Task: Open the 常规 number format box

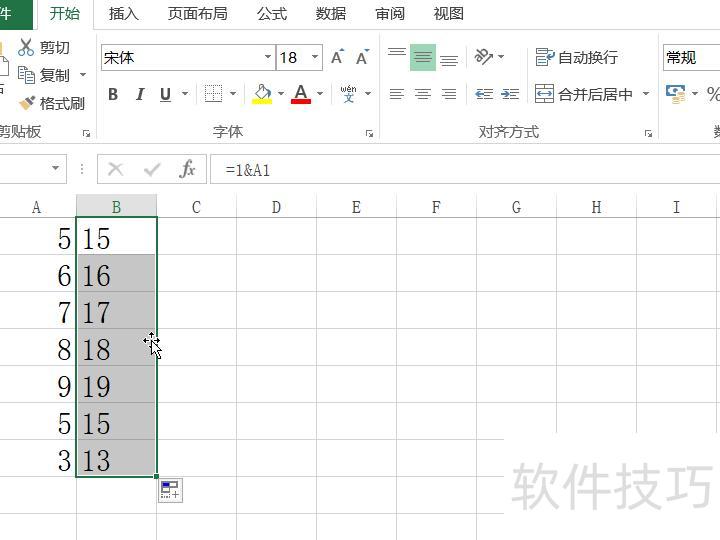Action: pos(691,57)
